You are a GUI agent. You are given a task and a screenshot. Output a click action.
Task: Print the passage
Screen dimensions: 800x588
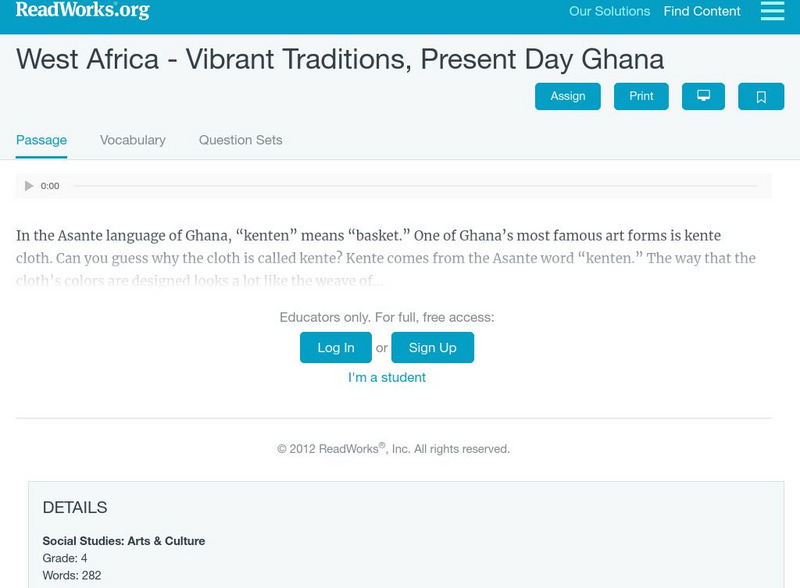click(x=641, y=96)
